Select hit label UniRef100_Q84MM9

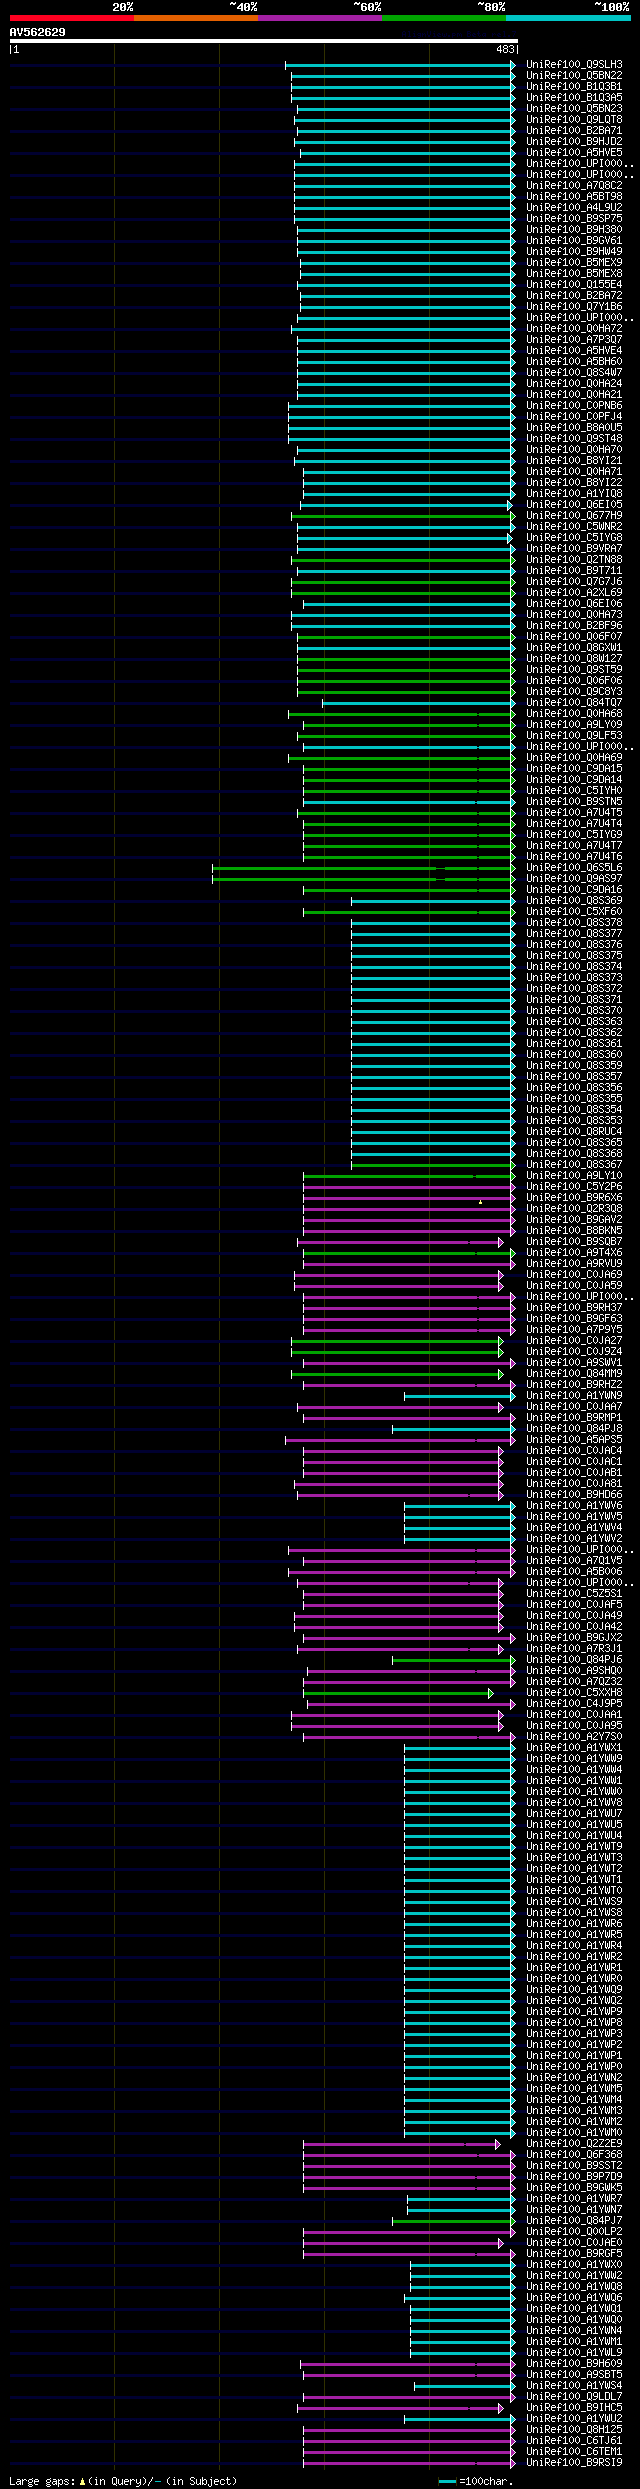pos(574,1374)
